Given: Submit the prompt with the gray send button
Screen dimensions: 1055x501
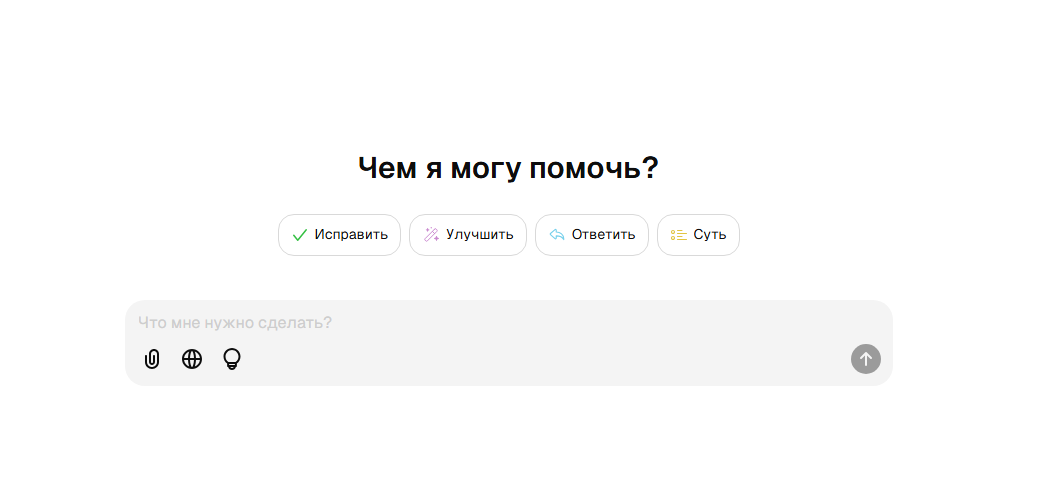Looking at the screenshot, I should coord(866,359).
